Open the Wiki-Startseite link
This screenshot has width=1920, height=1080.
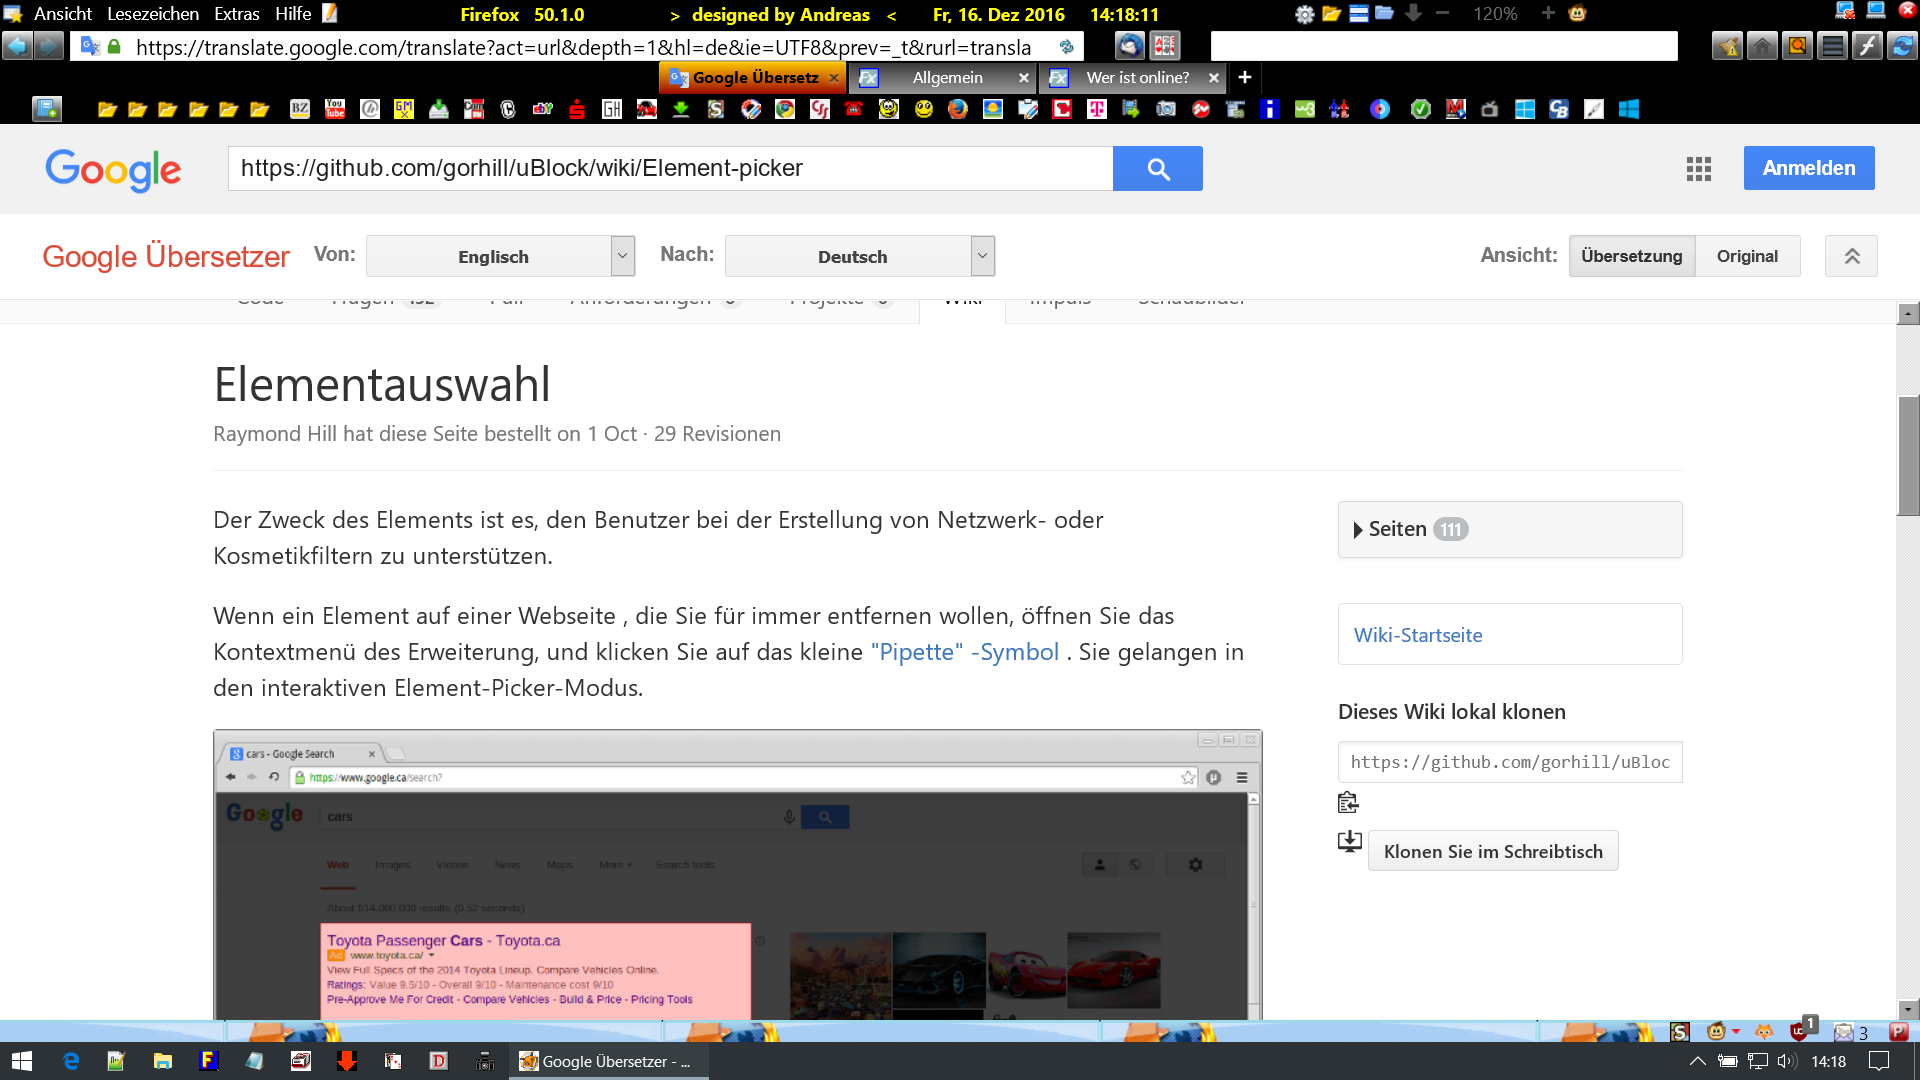(1417, 635)
